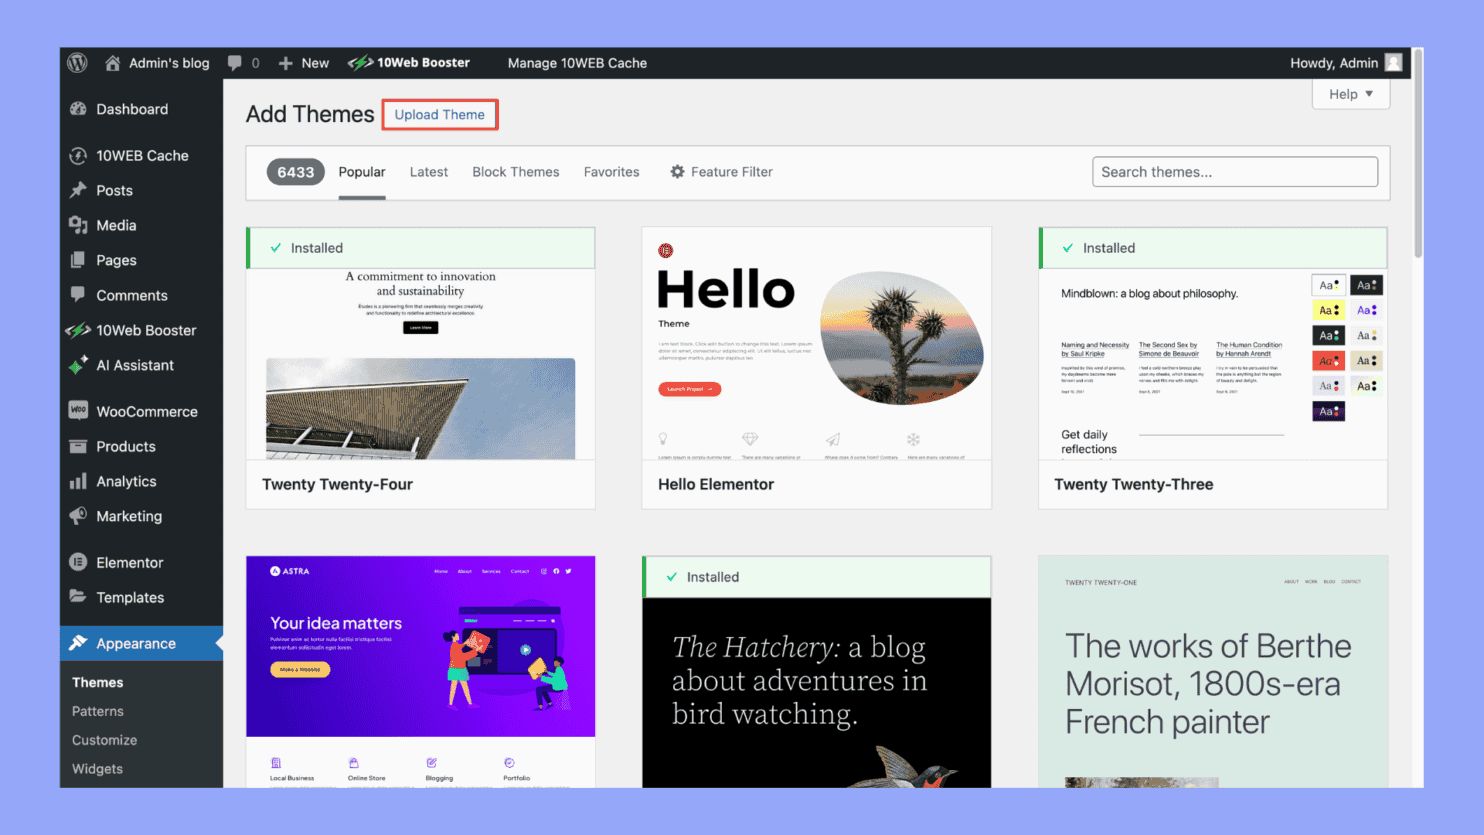Open the Comments sidebar icon

(78, 294)
